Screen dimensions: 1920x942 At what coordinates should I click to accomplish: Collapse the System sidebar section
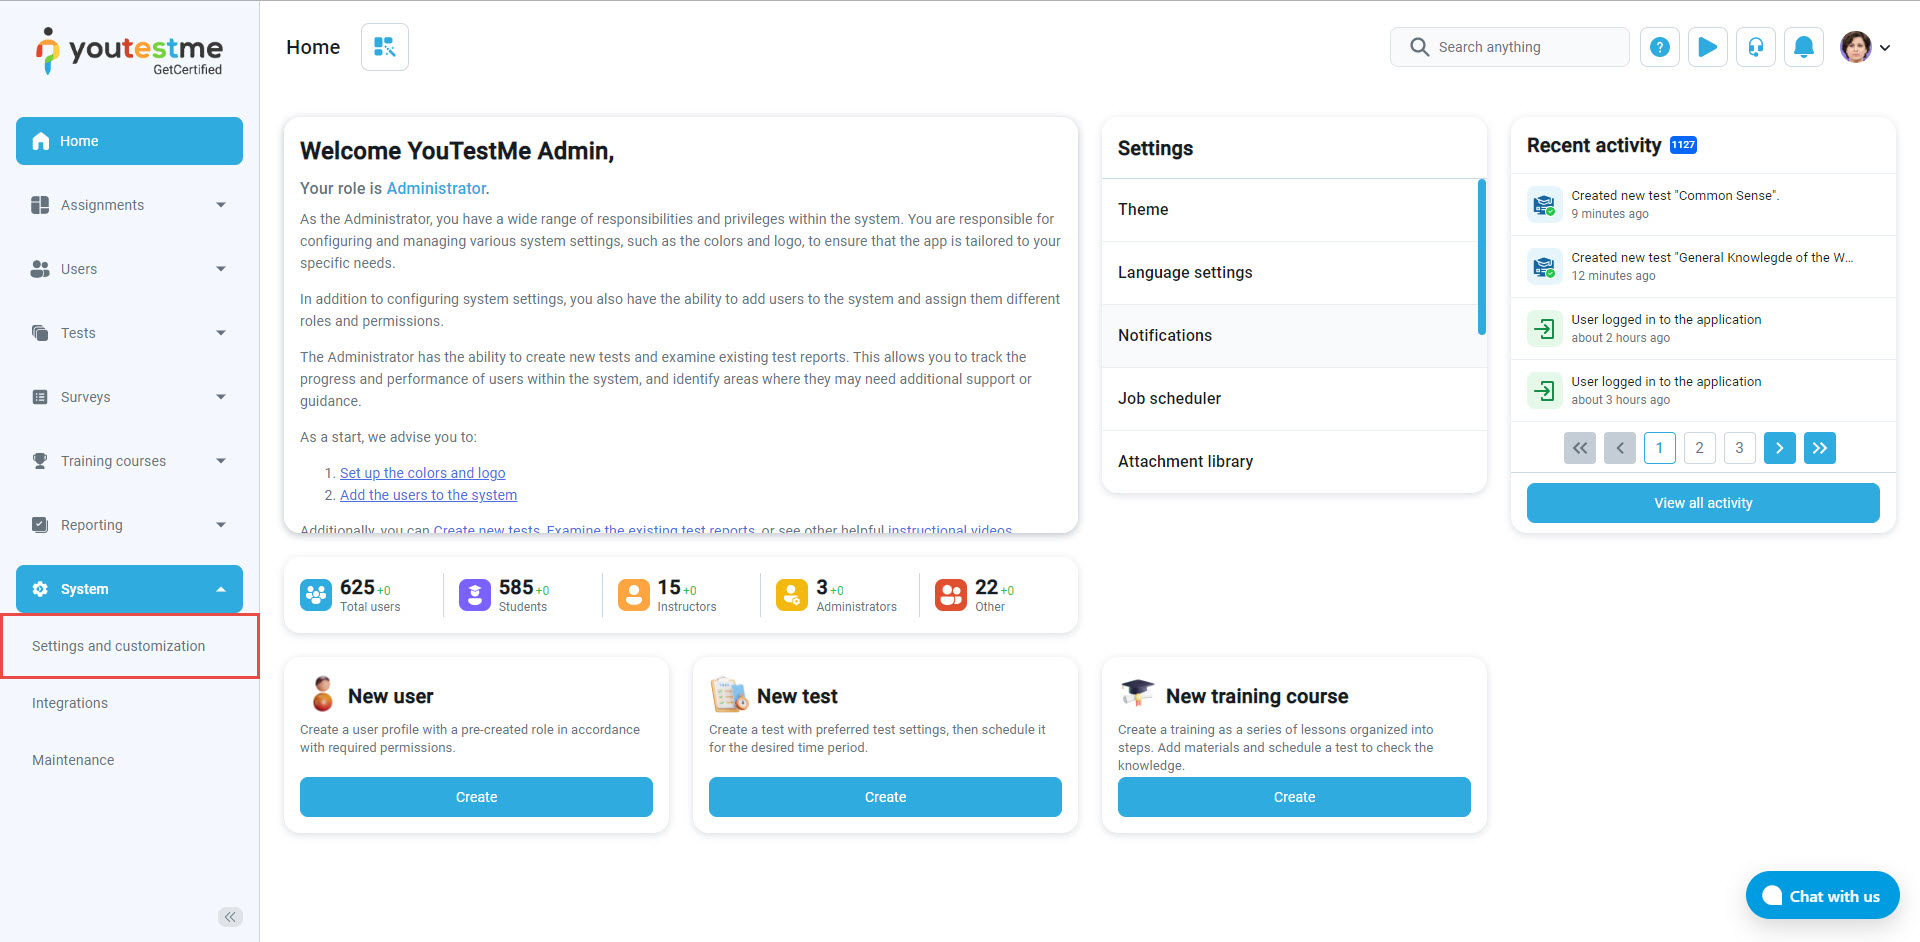129,589
